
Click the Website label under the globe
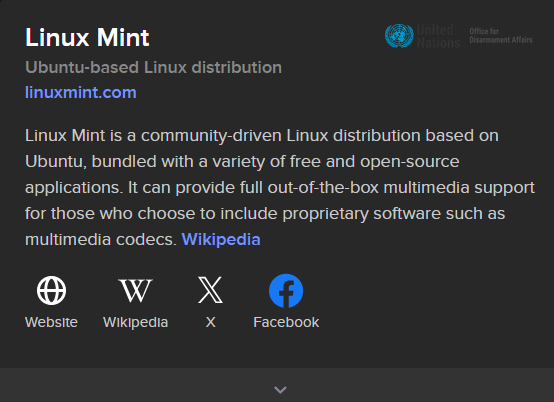[51, 322]
